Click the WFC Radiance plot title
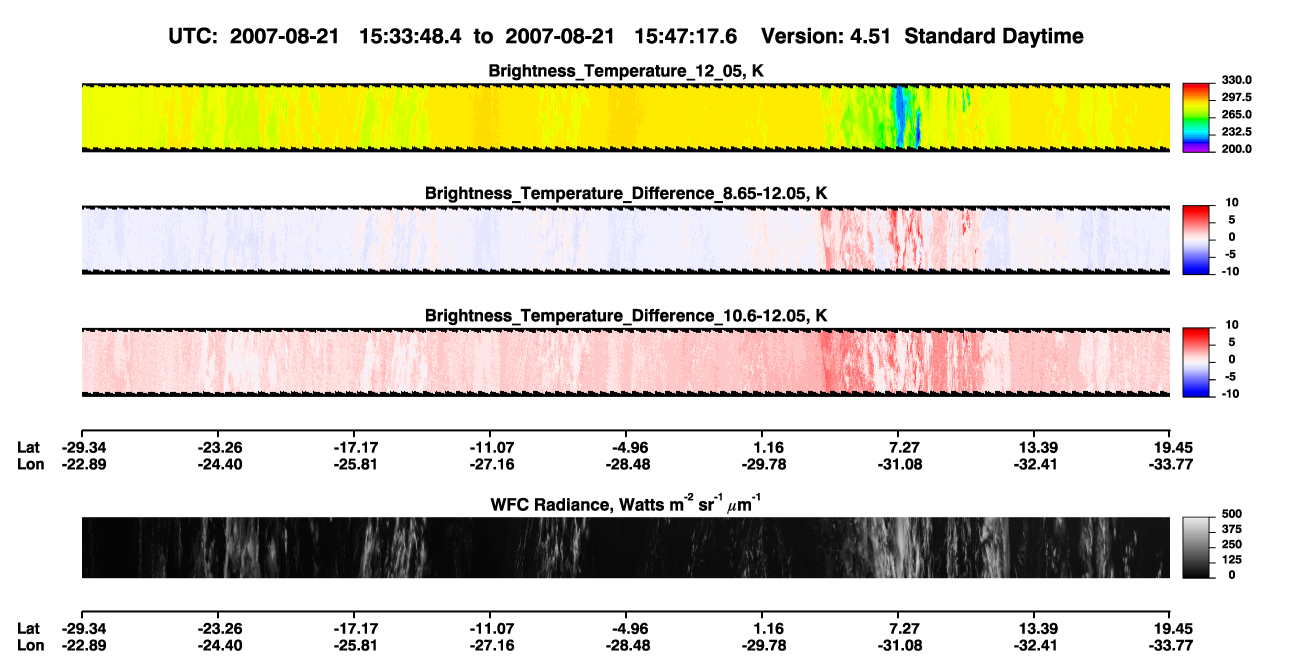 pos(626,503)
